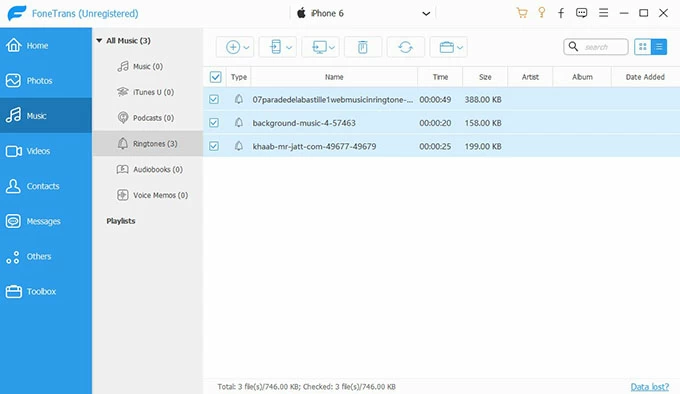This screenshot has height=394, width=680.
Task: Open the add (plus) button dropdown arrow
Action: (x=246, y=48)
